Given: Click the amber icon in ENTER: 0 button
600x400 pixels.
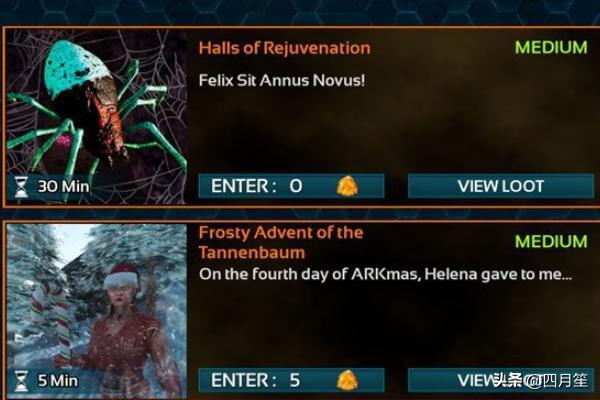Looking at the screenshot, I should click(347, 186).
